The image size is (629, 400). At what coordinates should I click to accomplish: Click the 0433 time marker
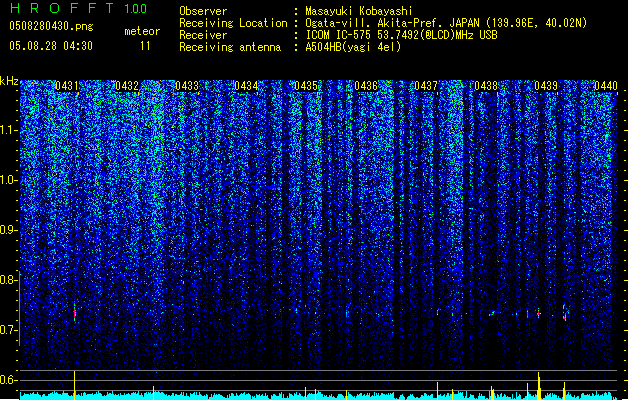point(187,86)
